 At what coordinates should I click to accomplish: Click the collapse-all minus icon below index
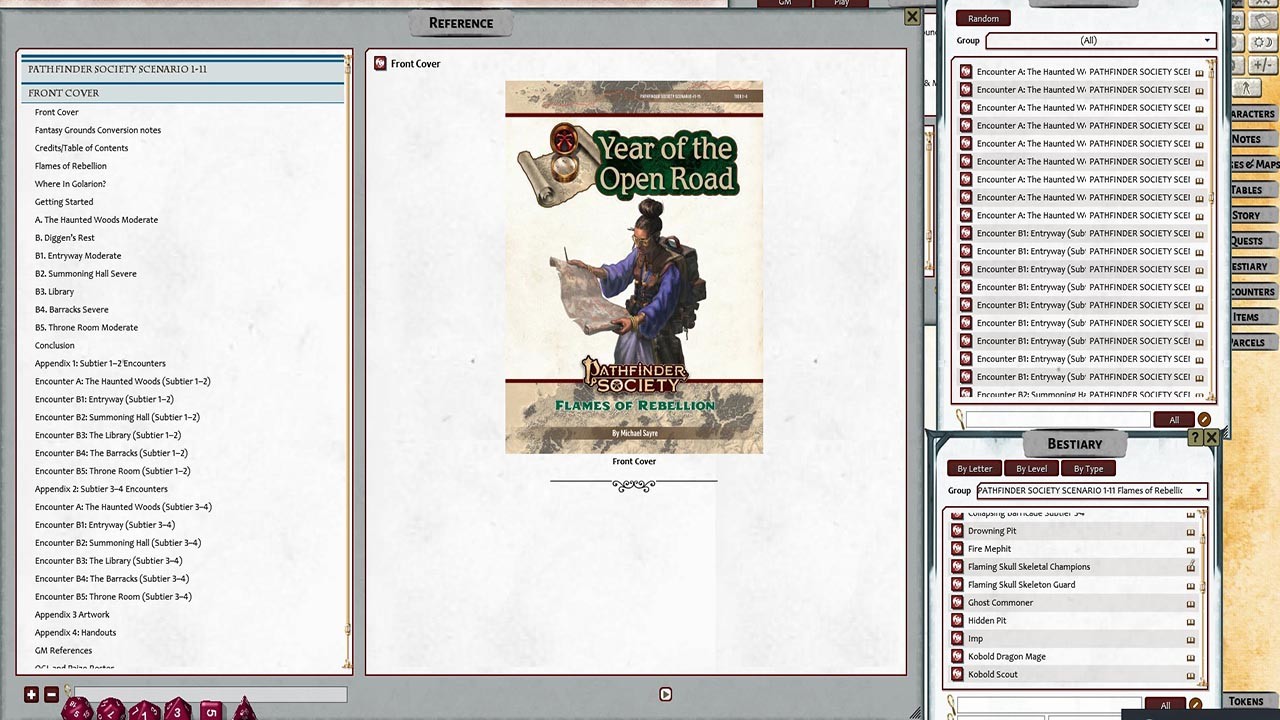51,694
